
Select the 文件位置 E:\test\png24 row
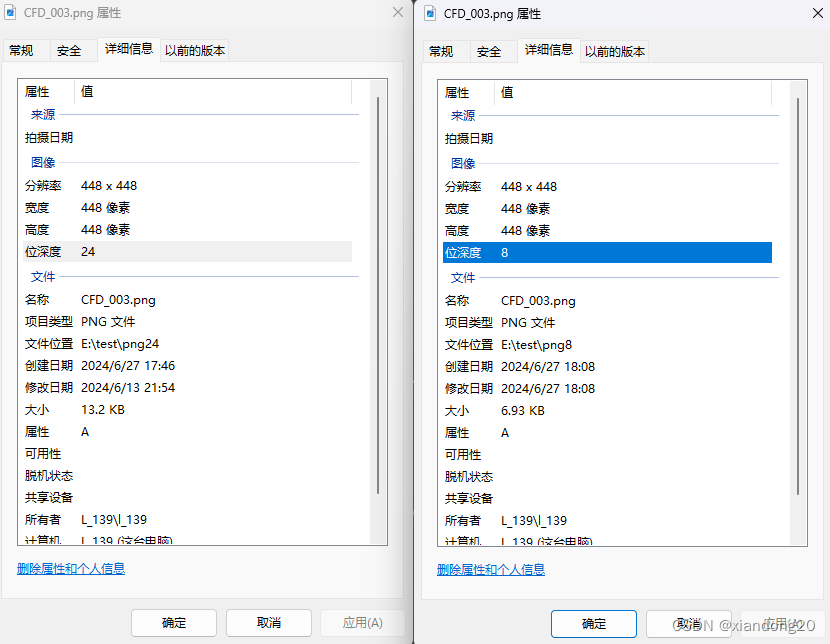187,344
